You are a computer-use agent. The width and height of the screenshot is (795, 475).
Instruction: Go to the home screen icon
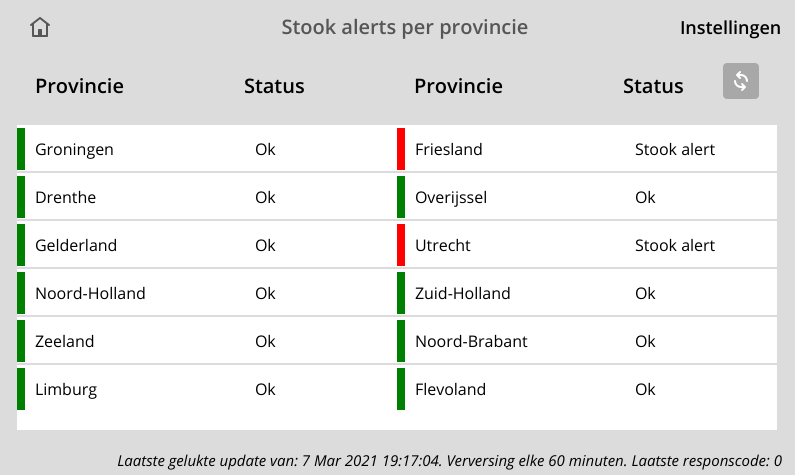[40, 27]
